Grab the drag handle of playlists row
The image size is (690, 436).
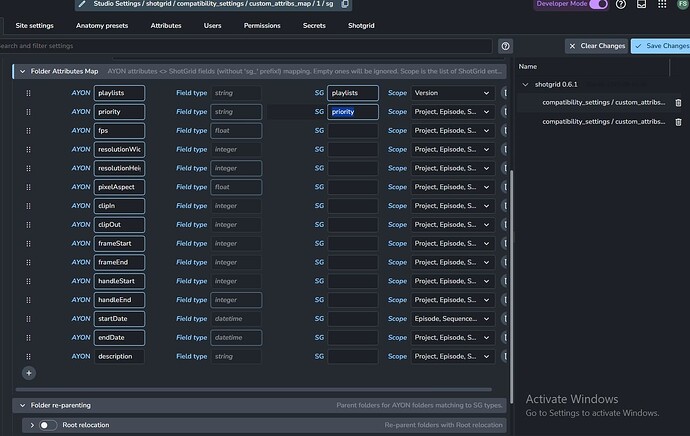(28, 93)
